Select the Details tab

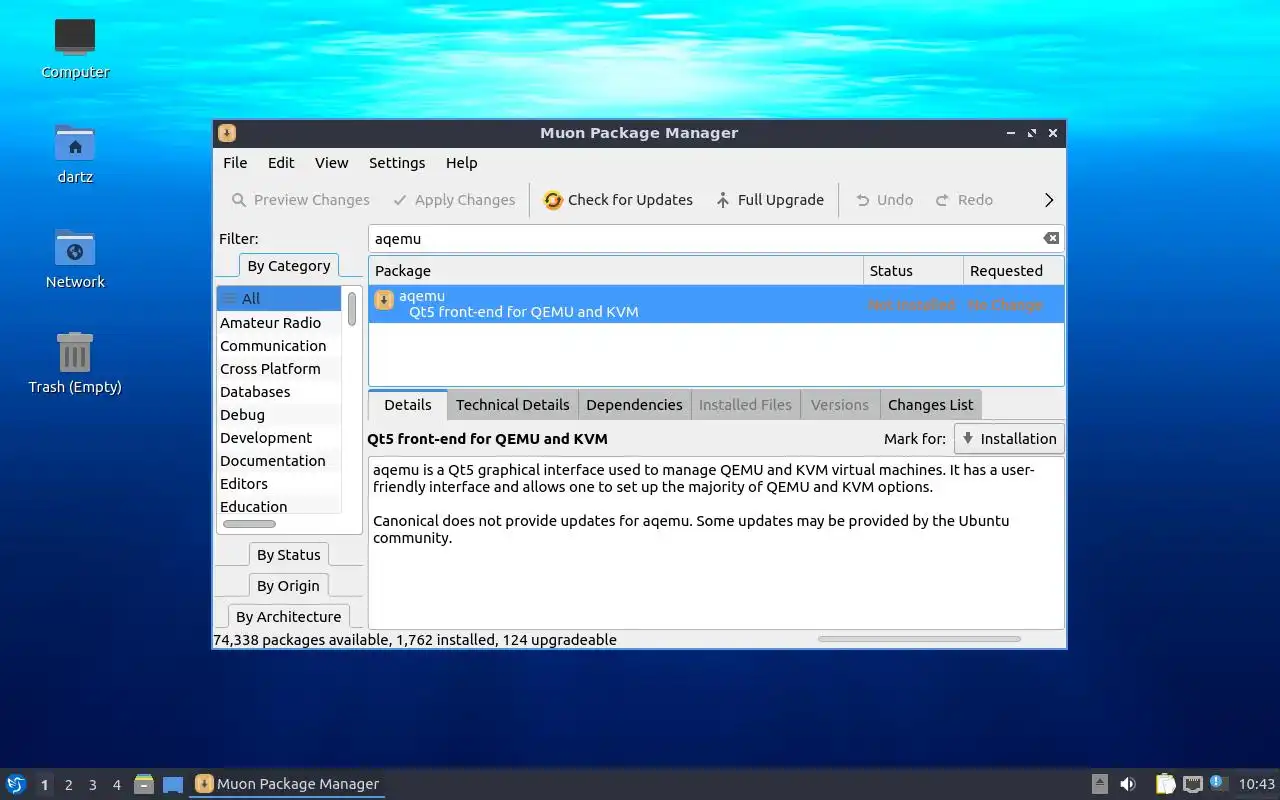tap(407, 405)
